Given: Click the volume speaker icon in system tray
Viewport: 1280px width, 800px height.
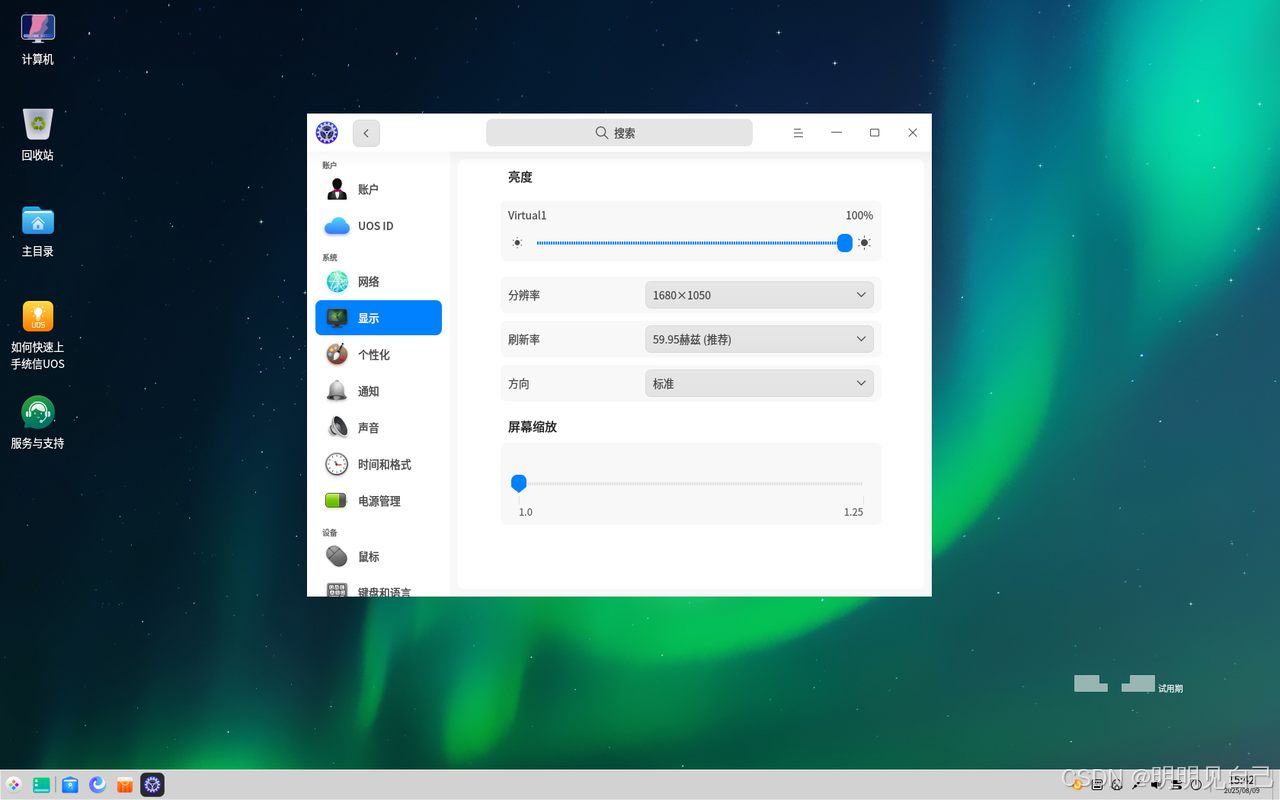Looking at the screenshot, I should [x=1156, y=785].
